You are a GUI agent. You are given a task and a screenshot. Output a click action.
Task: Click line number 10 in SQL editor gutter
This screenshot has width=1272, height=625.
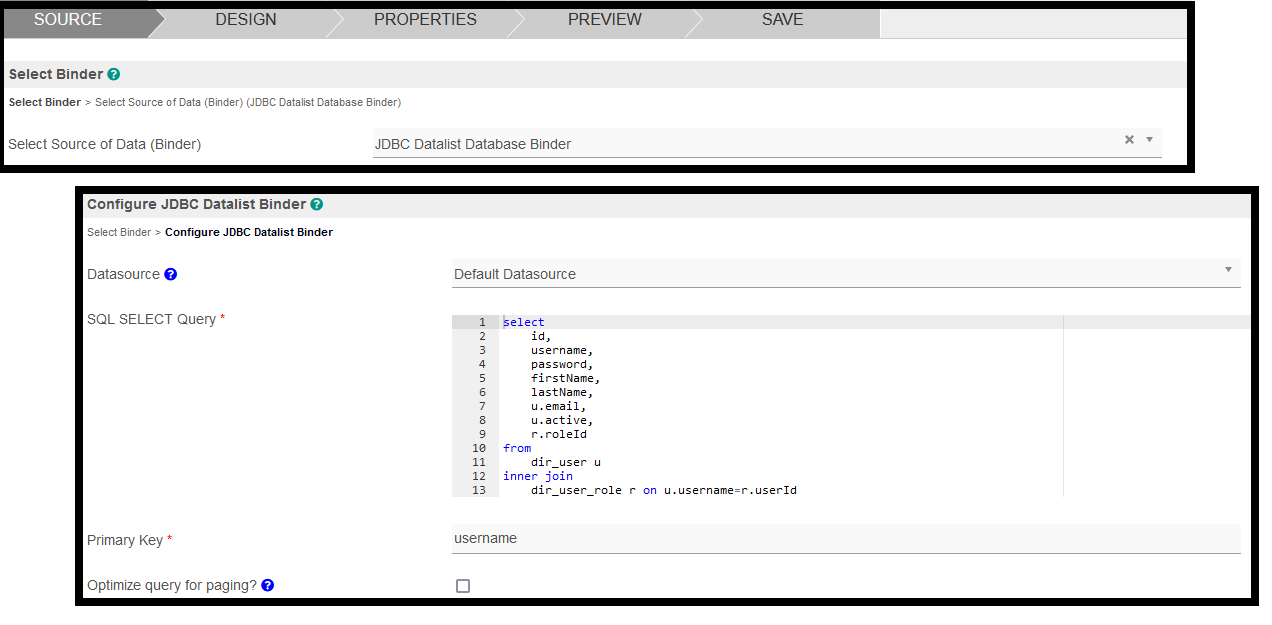479,448
